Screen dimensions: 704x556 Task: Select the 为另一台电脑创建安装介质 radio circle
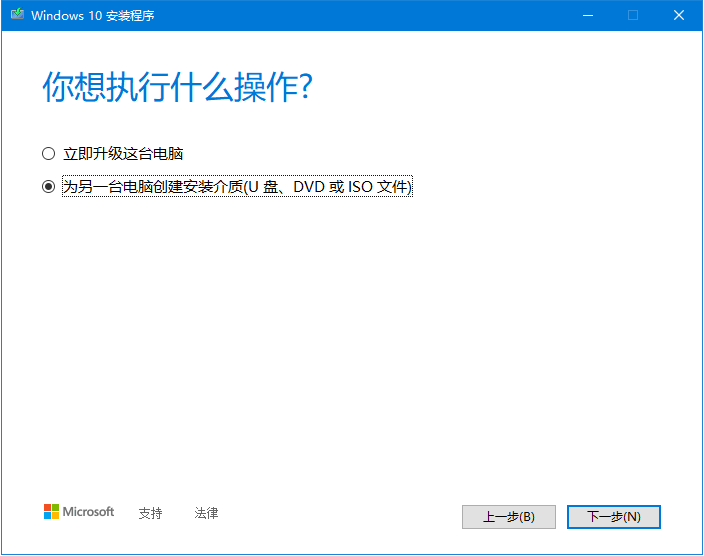point(48,187)
